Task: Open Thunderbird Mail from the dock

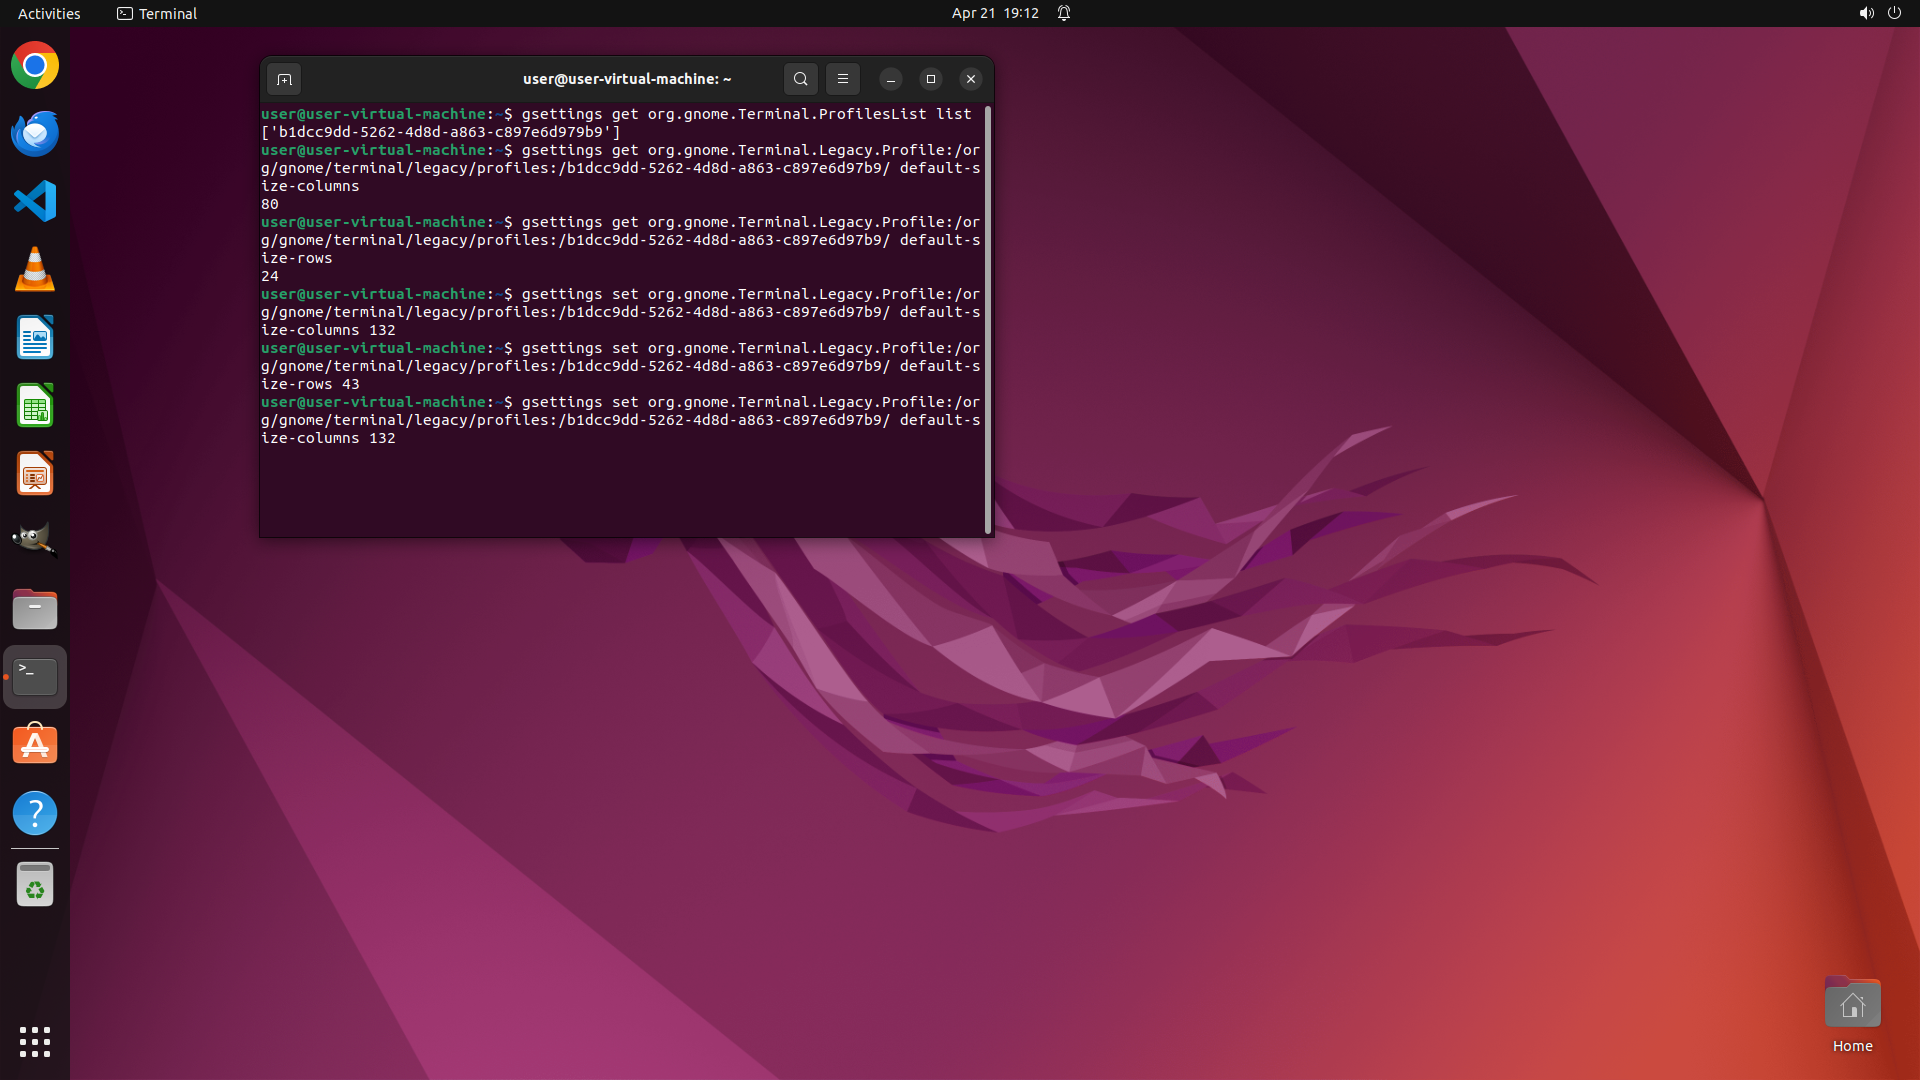Action: click(35, 134)
